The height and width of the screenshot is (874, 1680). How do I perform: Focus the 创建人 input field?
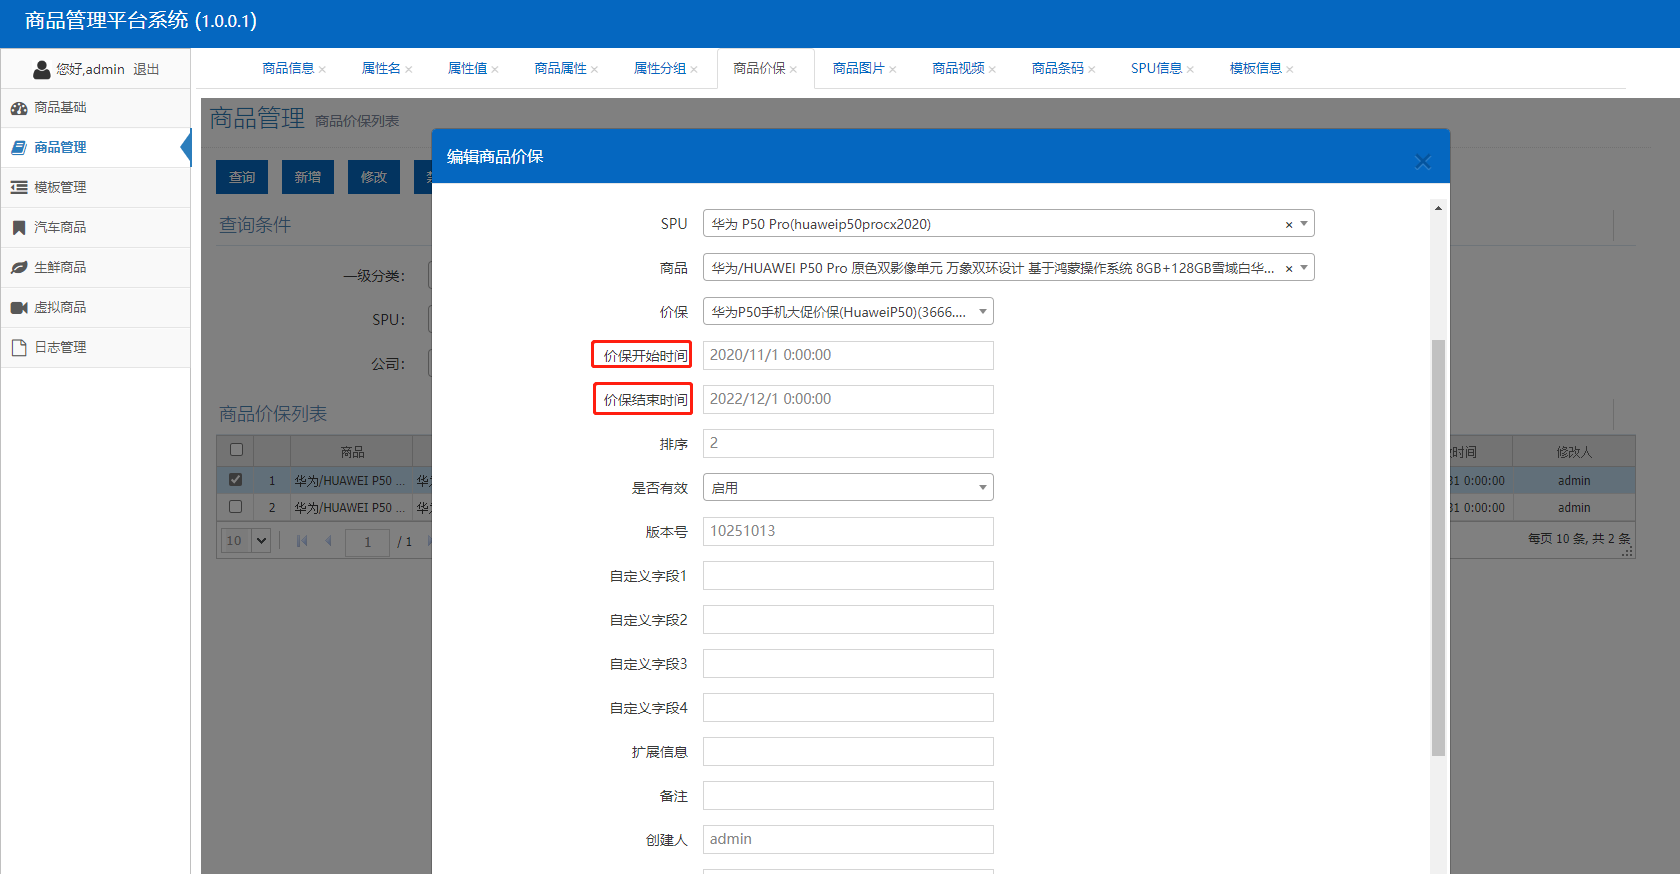coord(848,840)
